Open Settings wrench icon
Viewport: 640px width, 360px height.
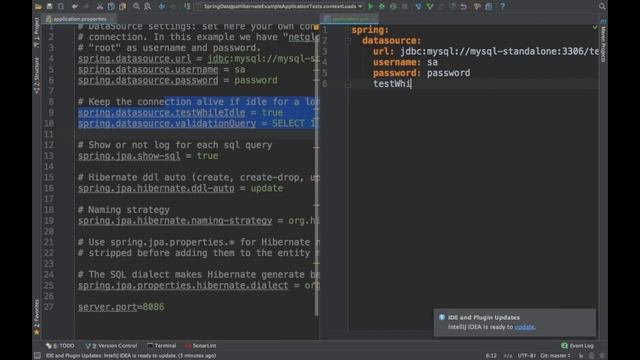pos(477,7)
